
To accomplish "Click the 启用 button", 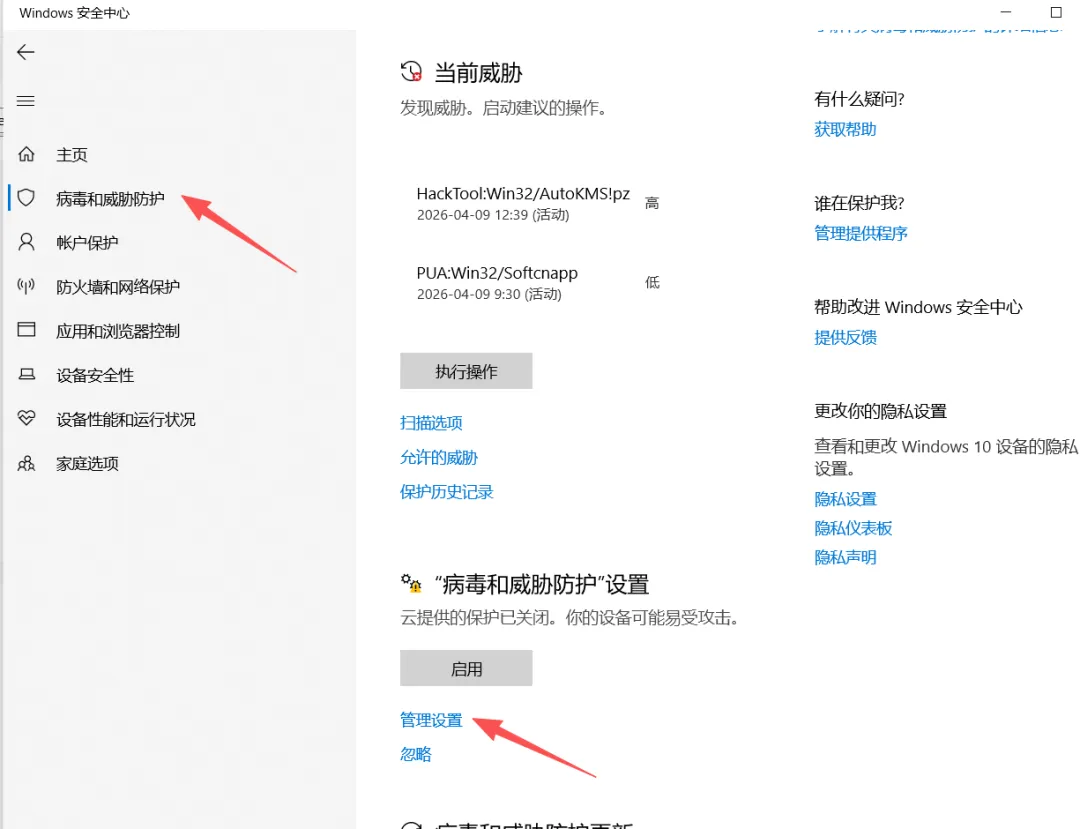I will pyautogui.click(x=466, y=668).
